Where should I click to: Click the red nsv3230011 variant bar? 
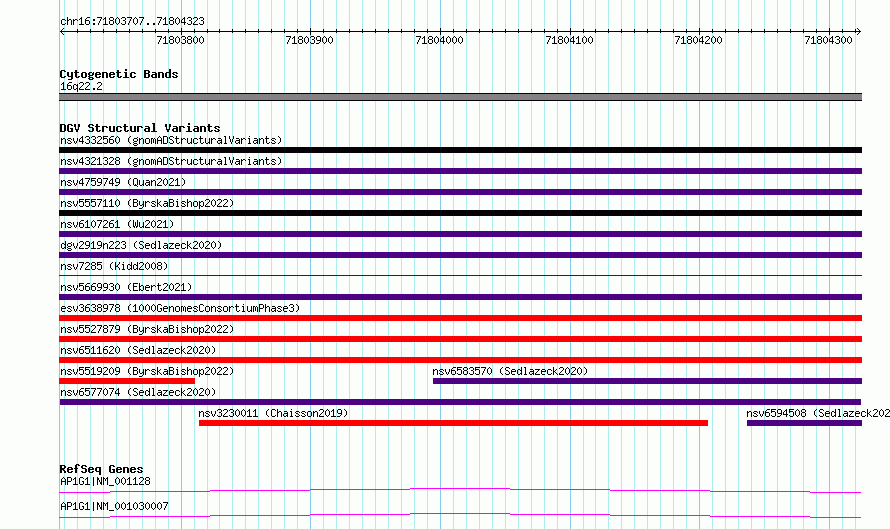pos(454,423)
